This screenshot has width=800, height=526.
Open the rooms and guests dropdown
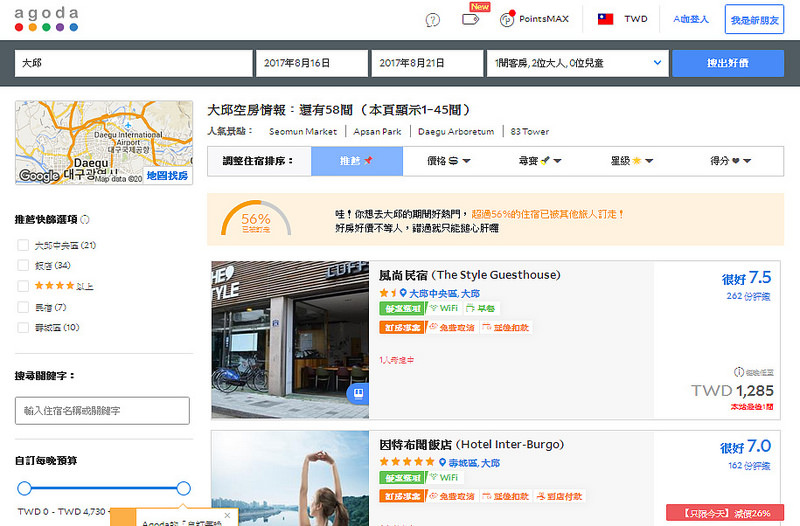click(x=578, y=63)
